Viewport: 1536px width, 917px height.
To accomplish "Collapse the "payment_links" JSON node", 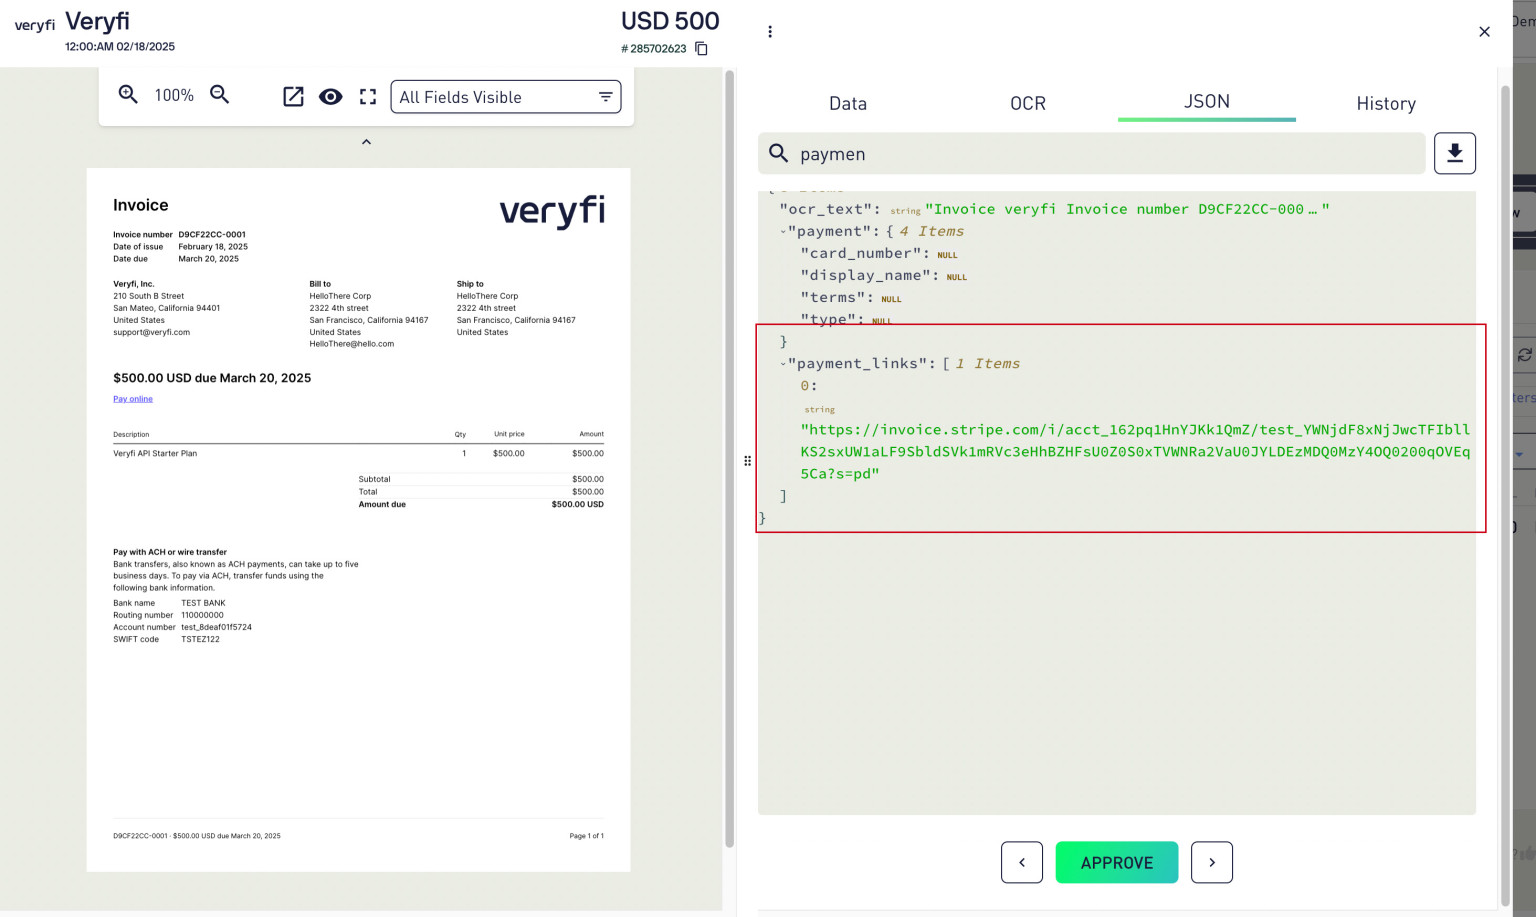I will pos(783,364).
